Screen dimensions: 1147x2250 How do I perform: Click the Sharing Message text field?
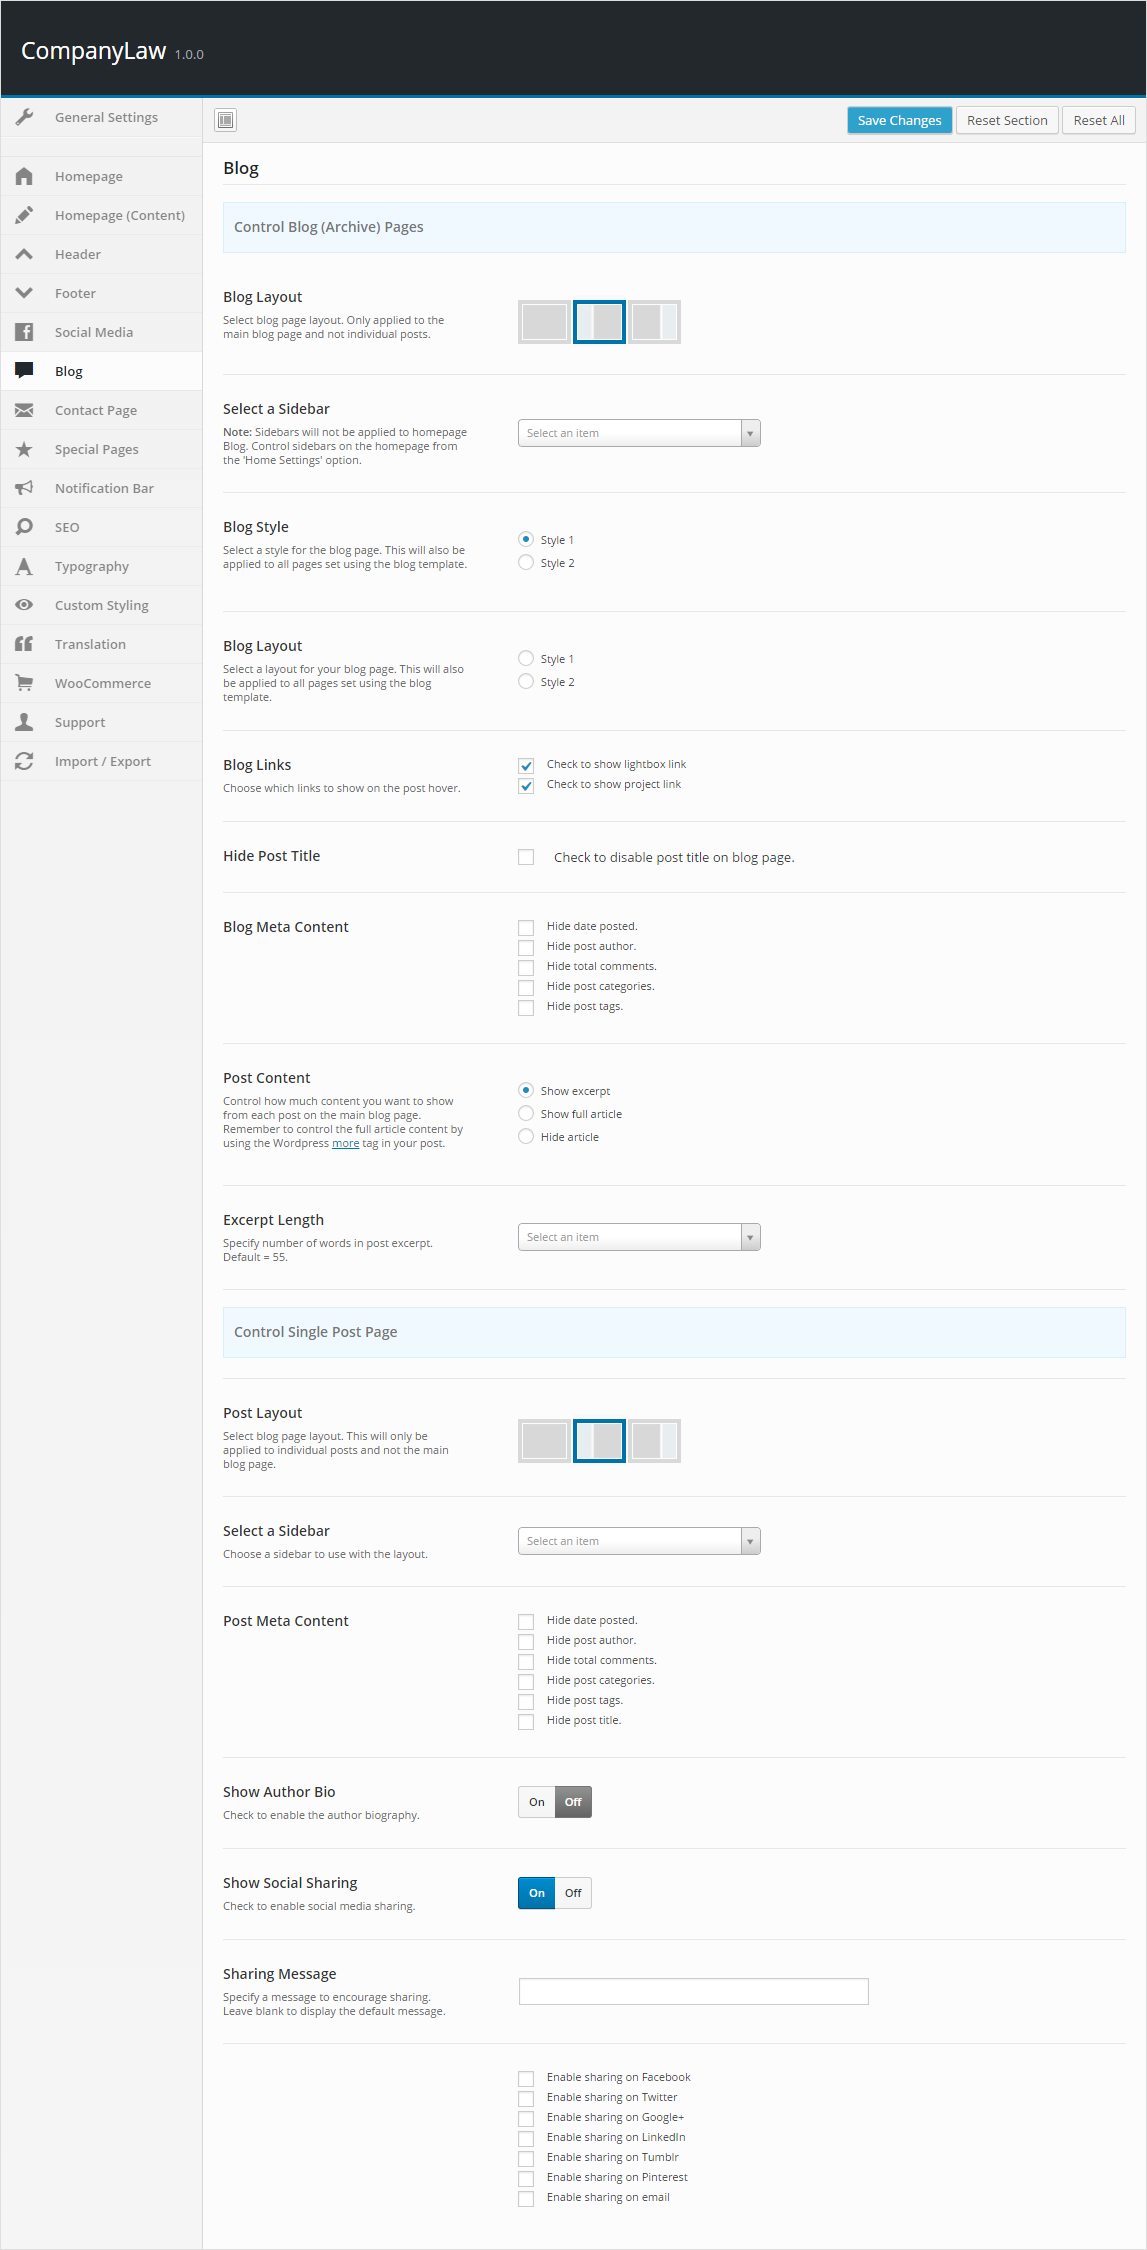point(693,1991)
